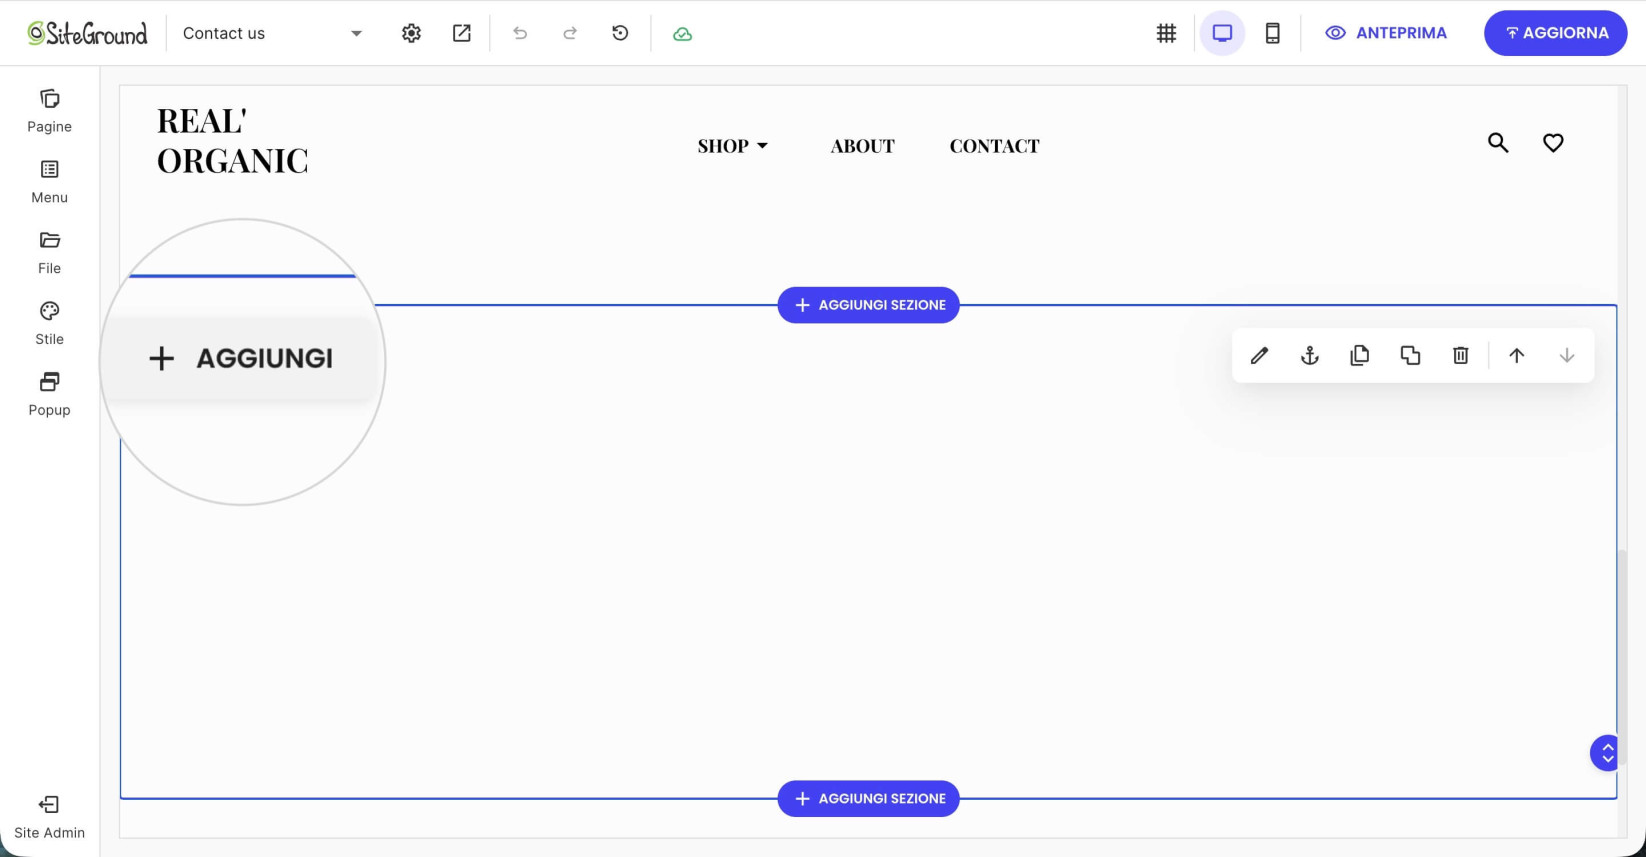1646x857 pixels.
Task: Click the magnified AGGIUNGI button
Action: pos(242,358)
